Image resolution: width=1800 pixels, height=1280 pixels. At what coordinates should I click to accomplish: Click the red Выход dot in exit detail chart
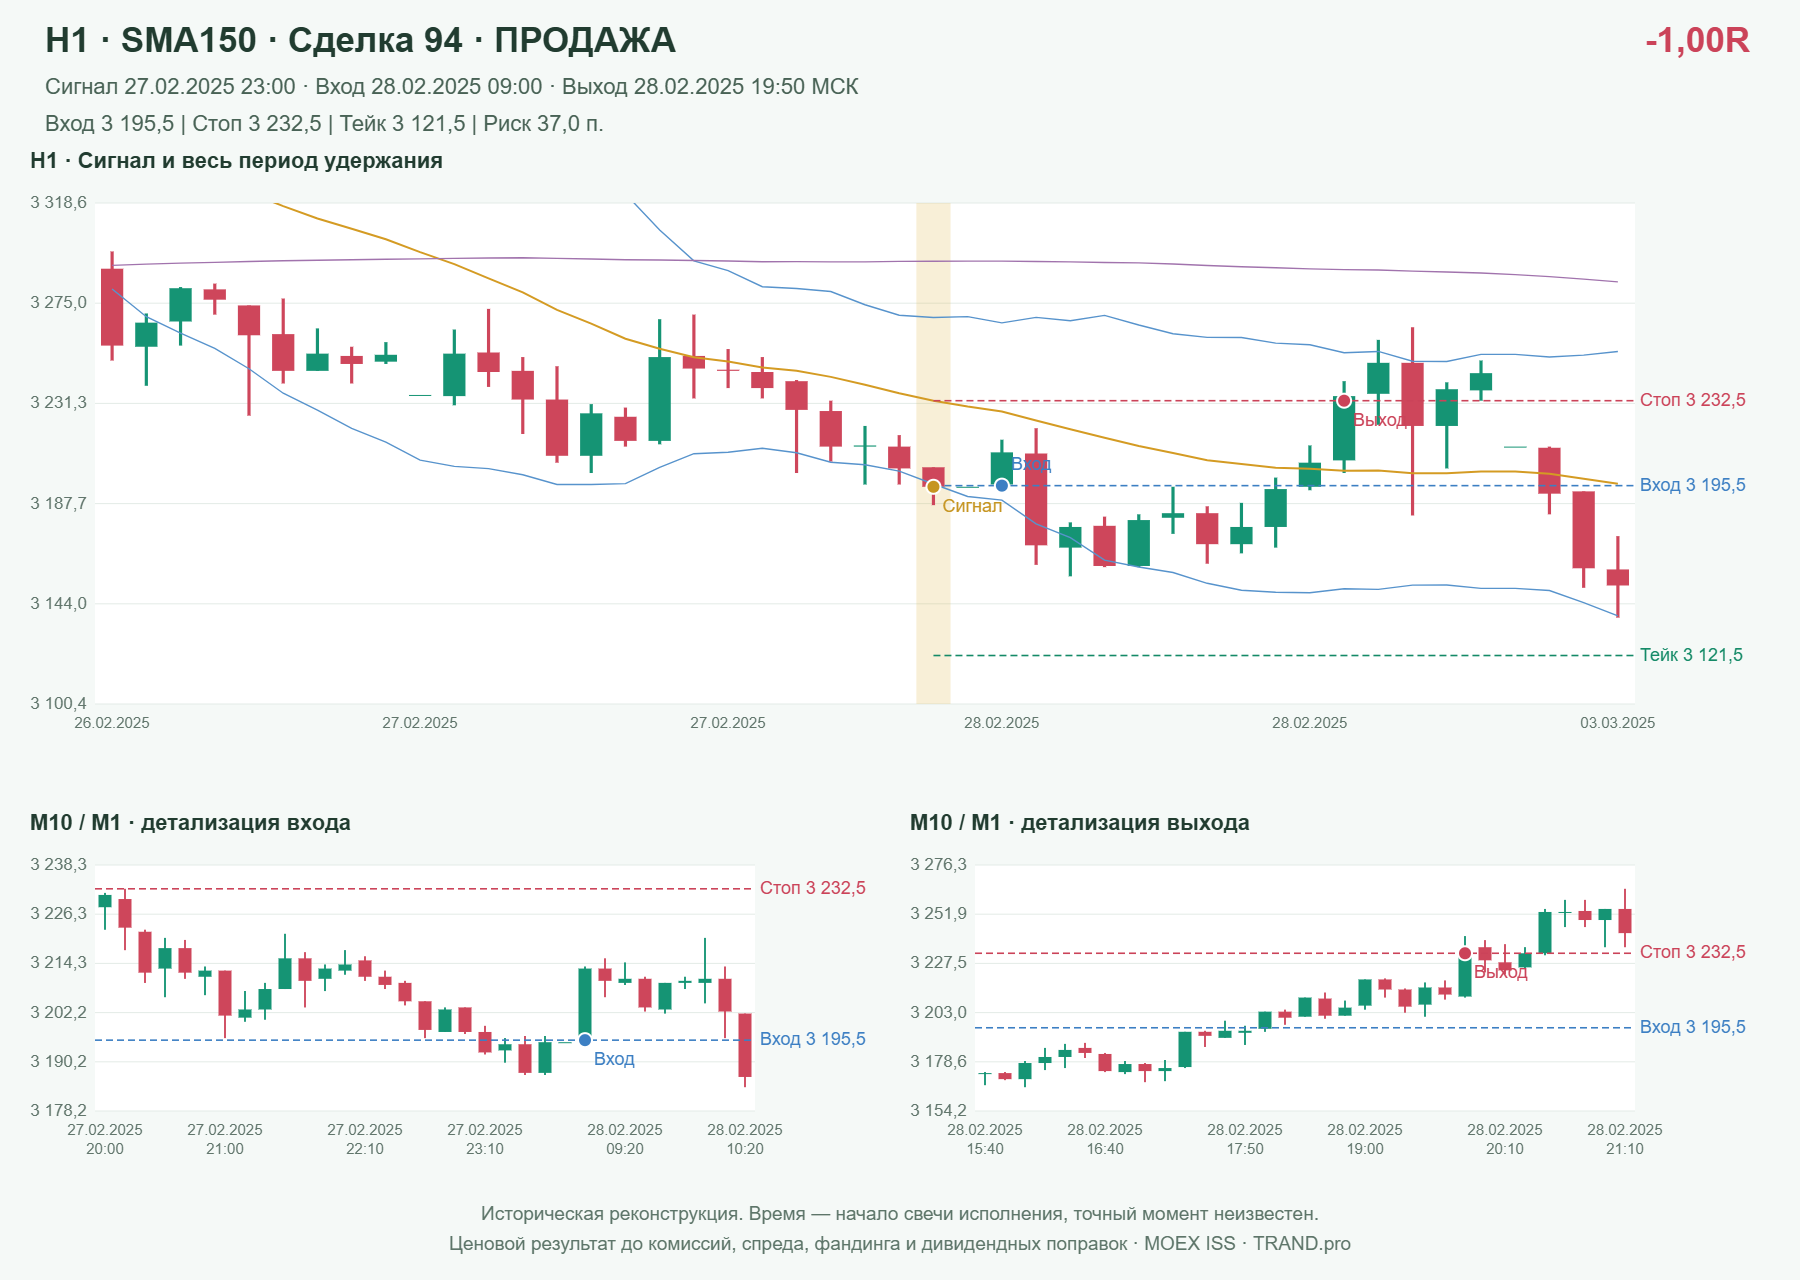tap(1465, 953)
